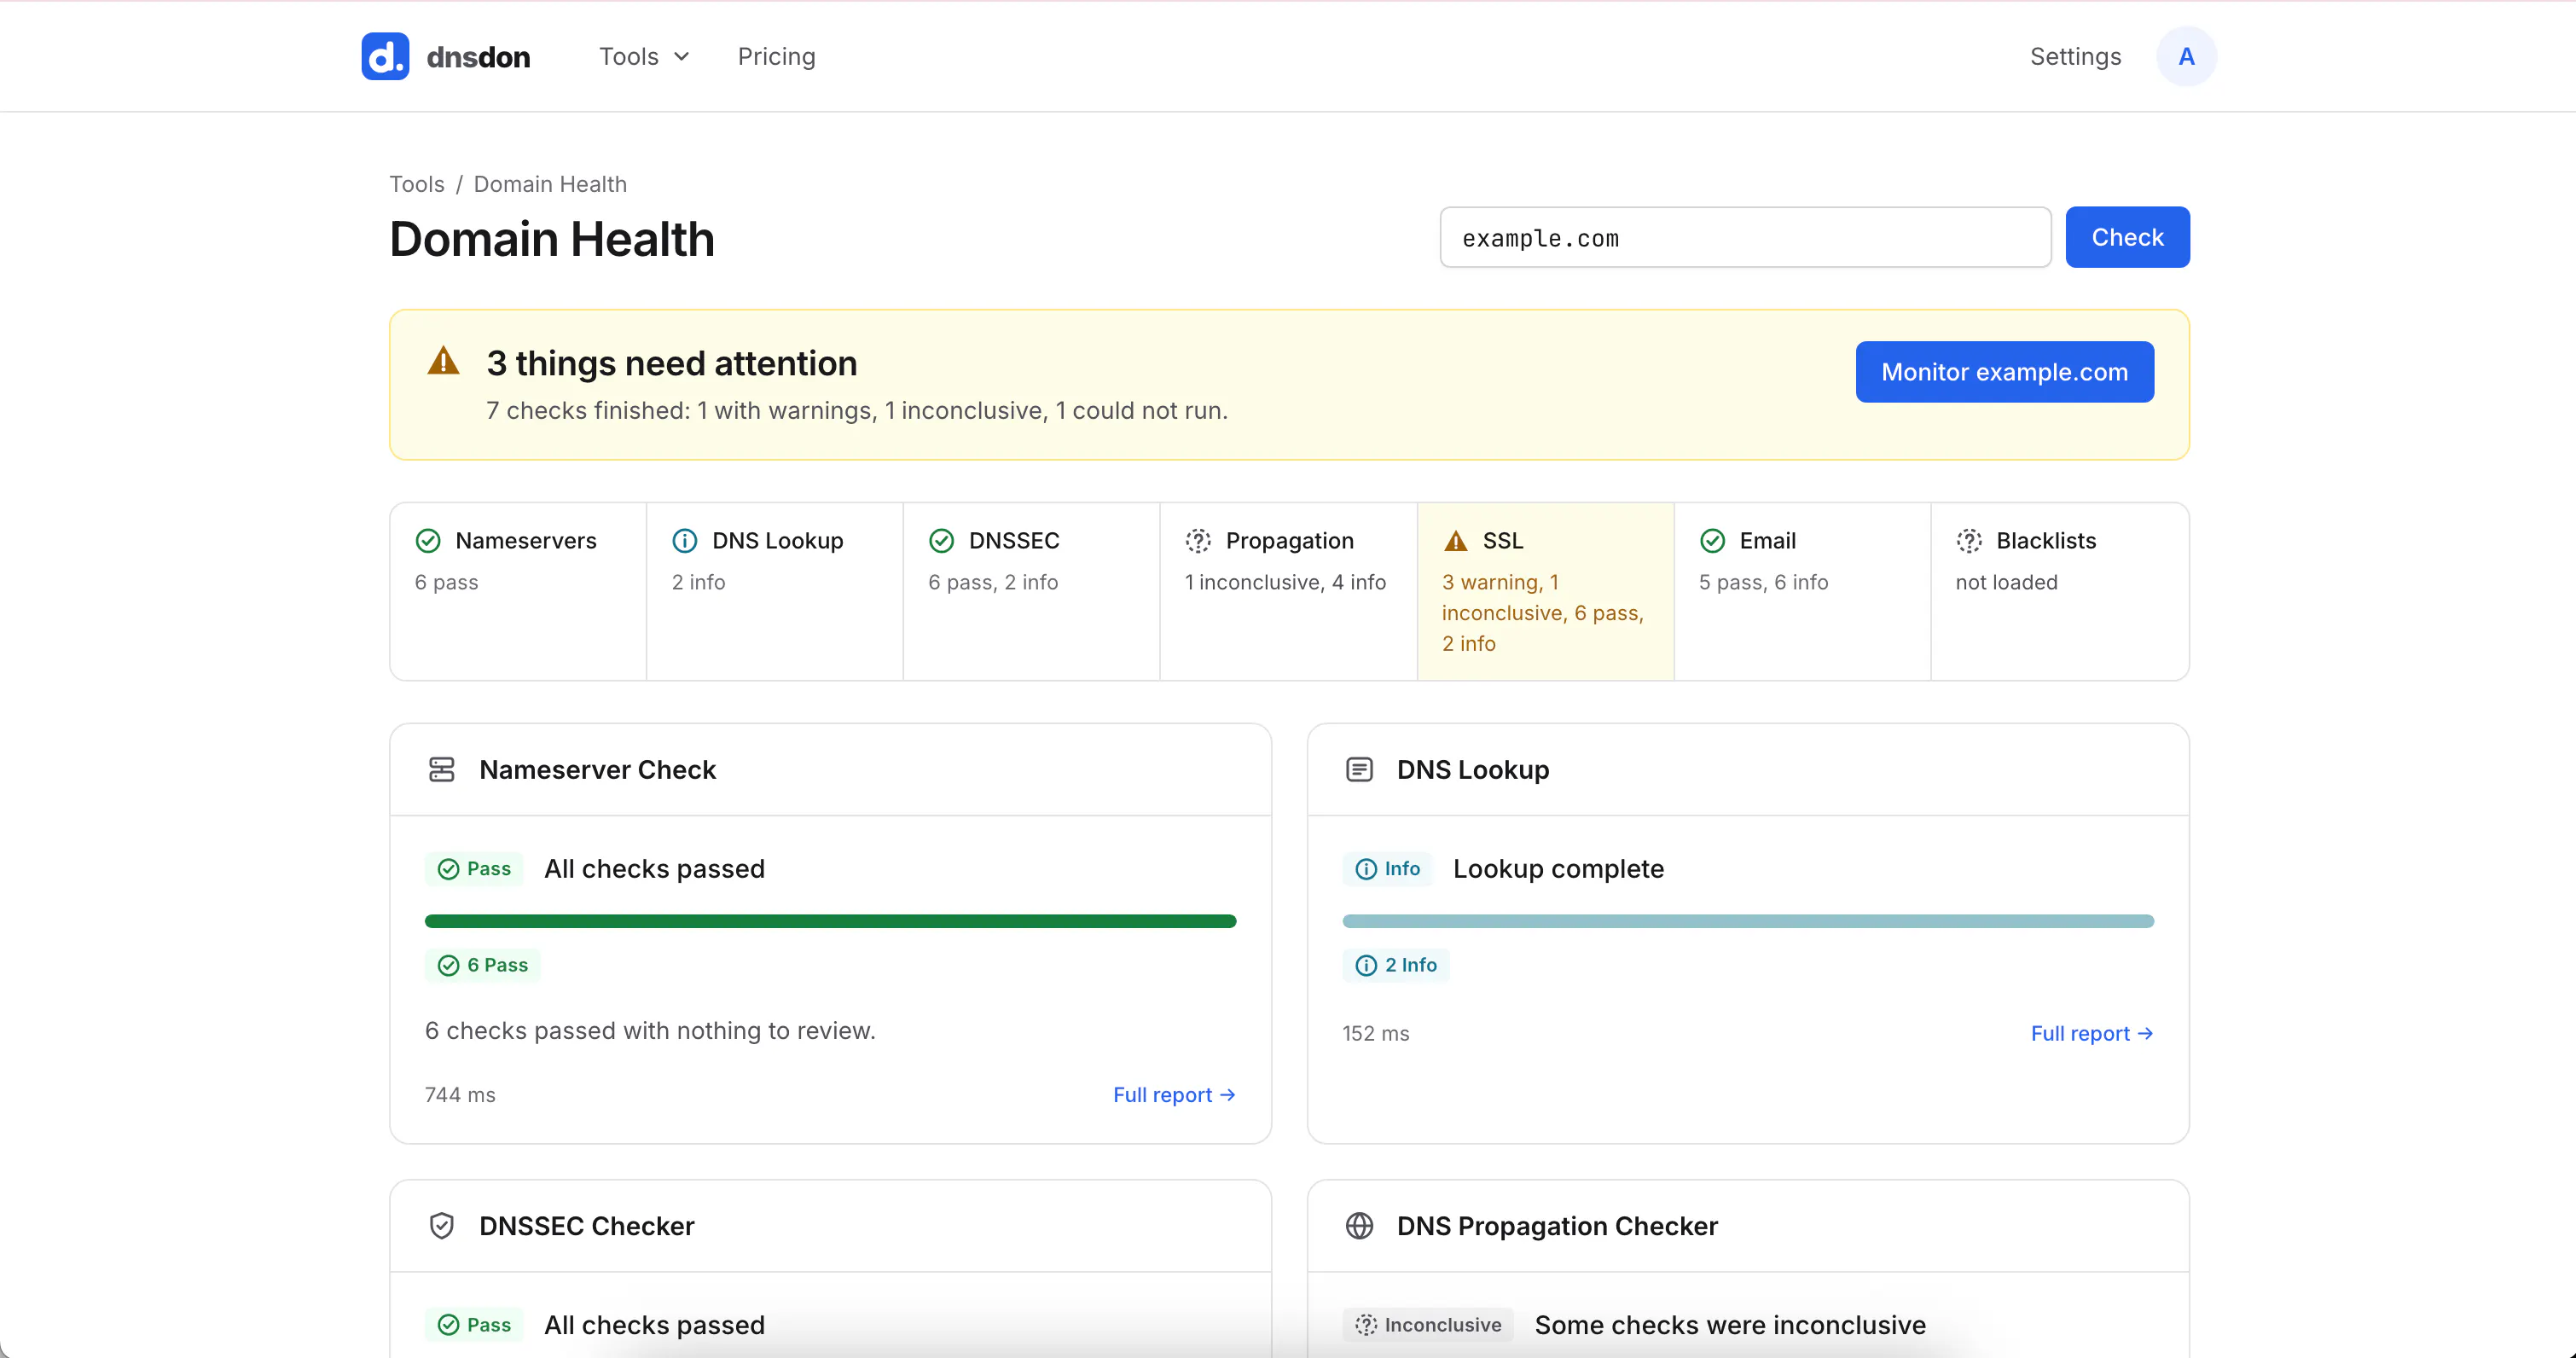
Task: Click the teal DNS Lookup progress bar
Action: 1748,921
